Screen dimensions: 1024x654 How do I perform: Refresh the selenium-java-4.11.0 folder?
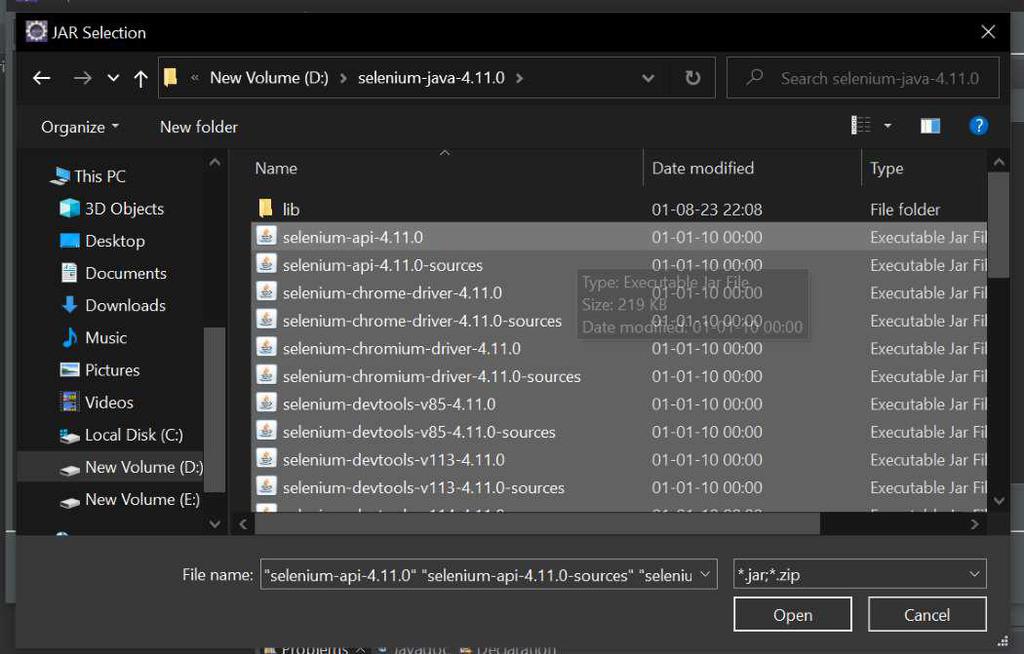tap(693, 78)
